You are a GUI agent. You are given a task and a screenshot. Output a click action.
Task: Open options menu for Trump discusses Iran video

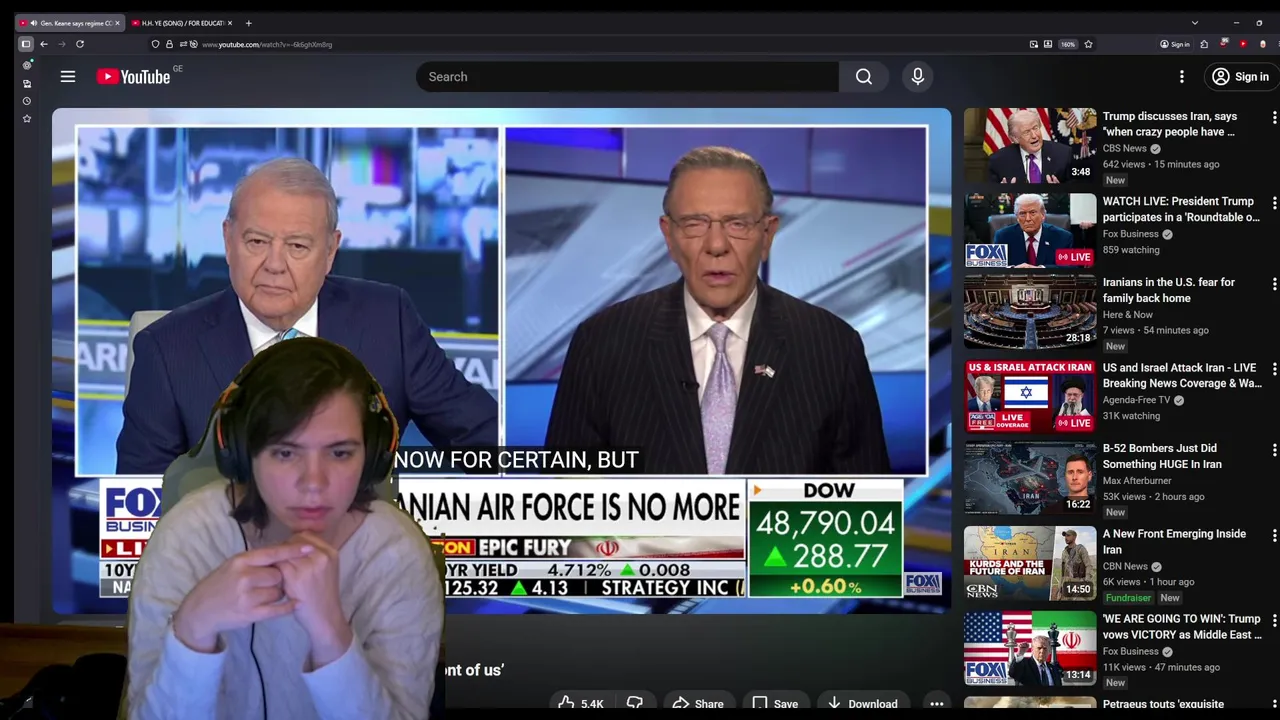(x=1274, y=118)
